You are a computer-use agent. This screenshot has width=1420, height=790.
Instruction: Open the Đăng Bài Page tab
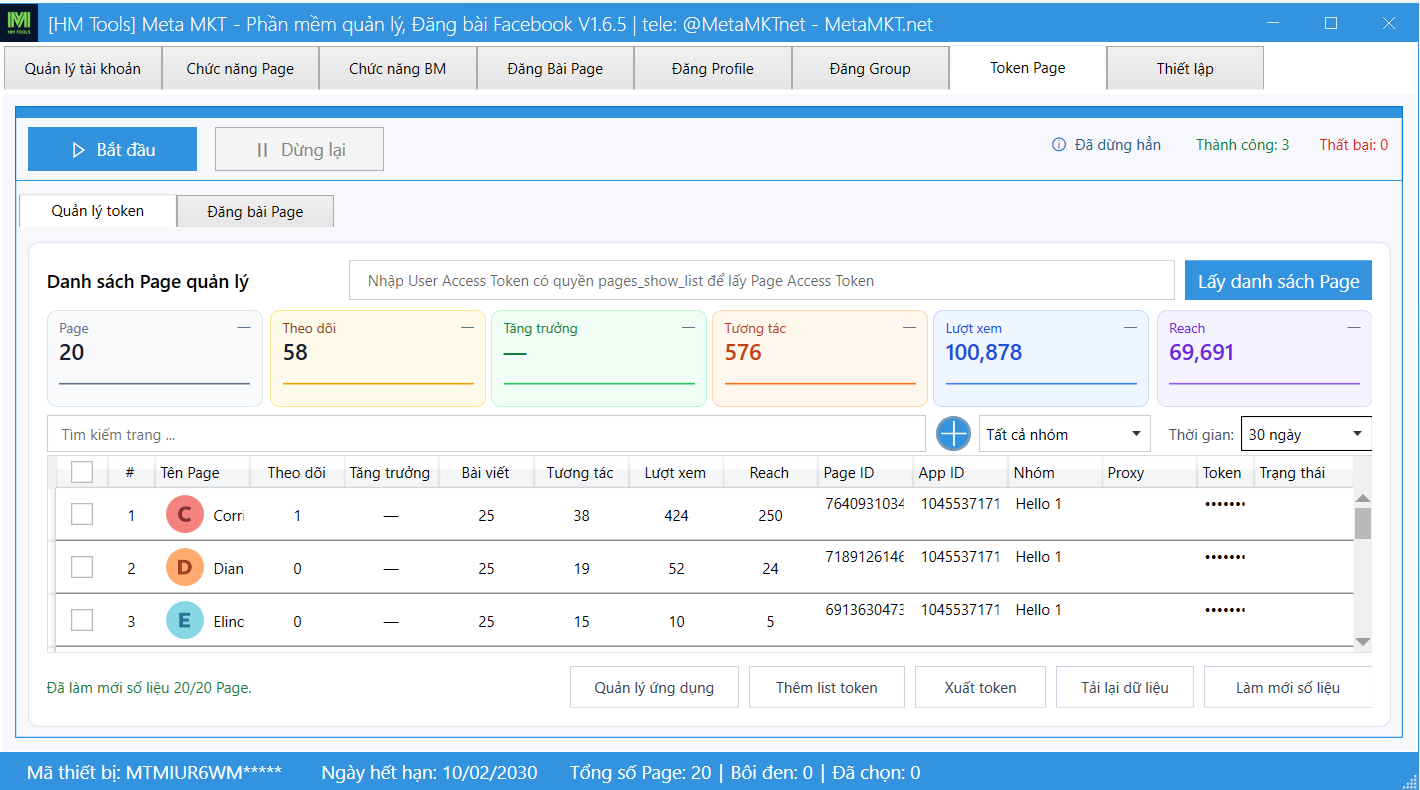point(555,69)
